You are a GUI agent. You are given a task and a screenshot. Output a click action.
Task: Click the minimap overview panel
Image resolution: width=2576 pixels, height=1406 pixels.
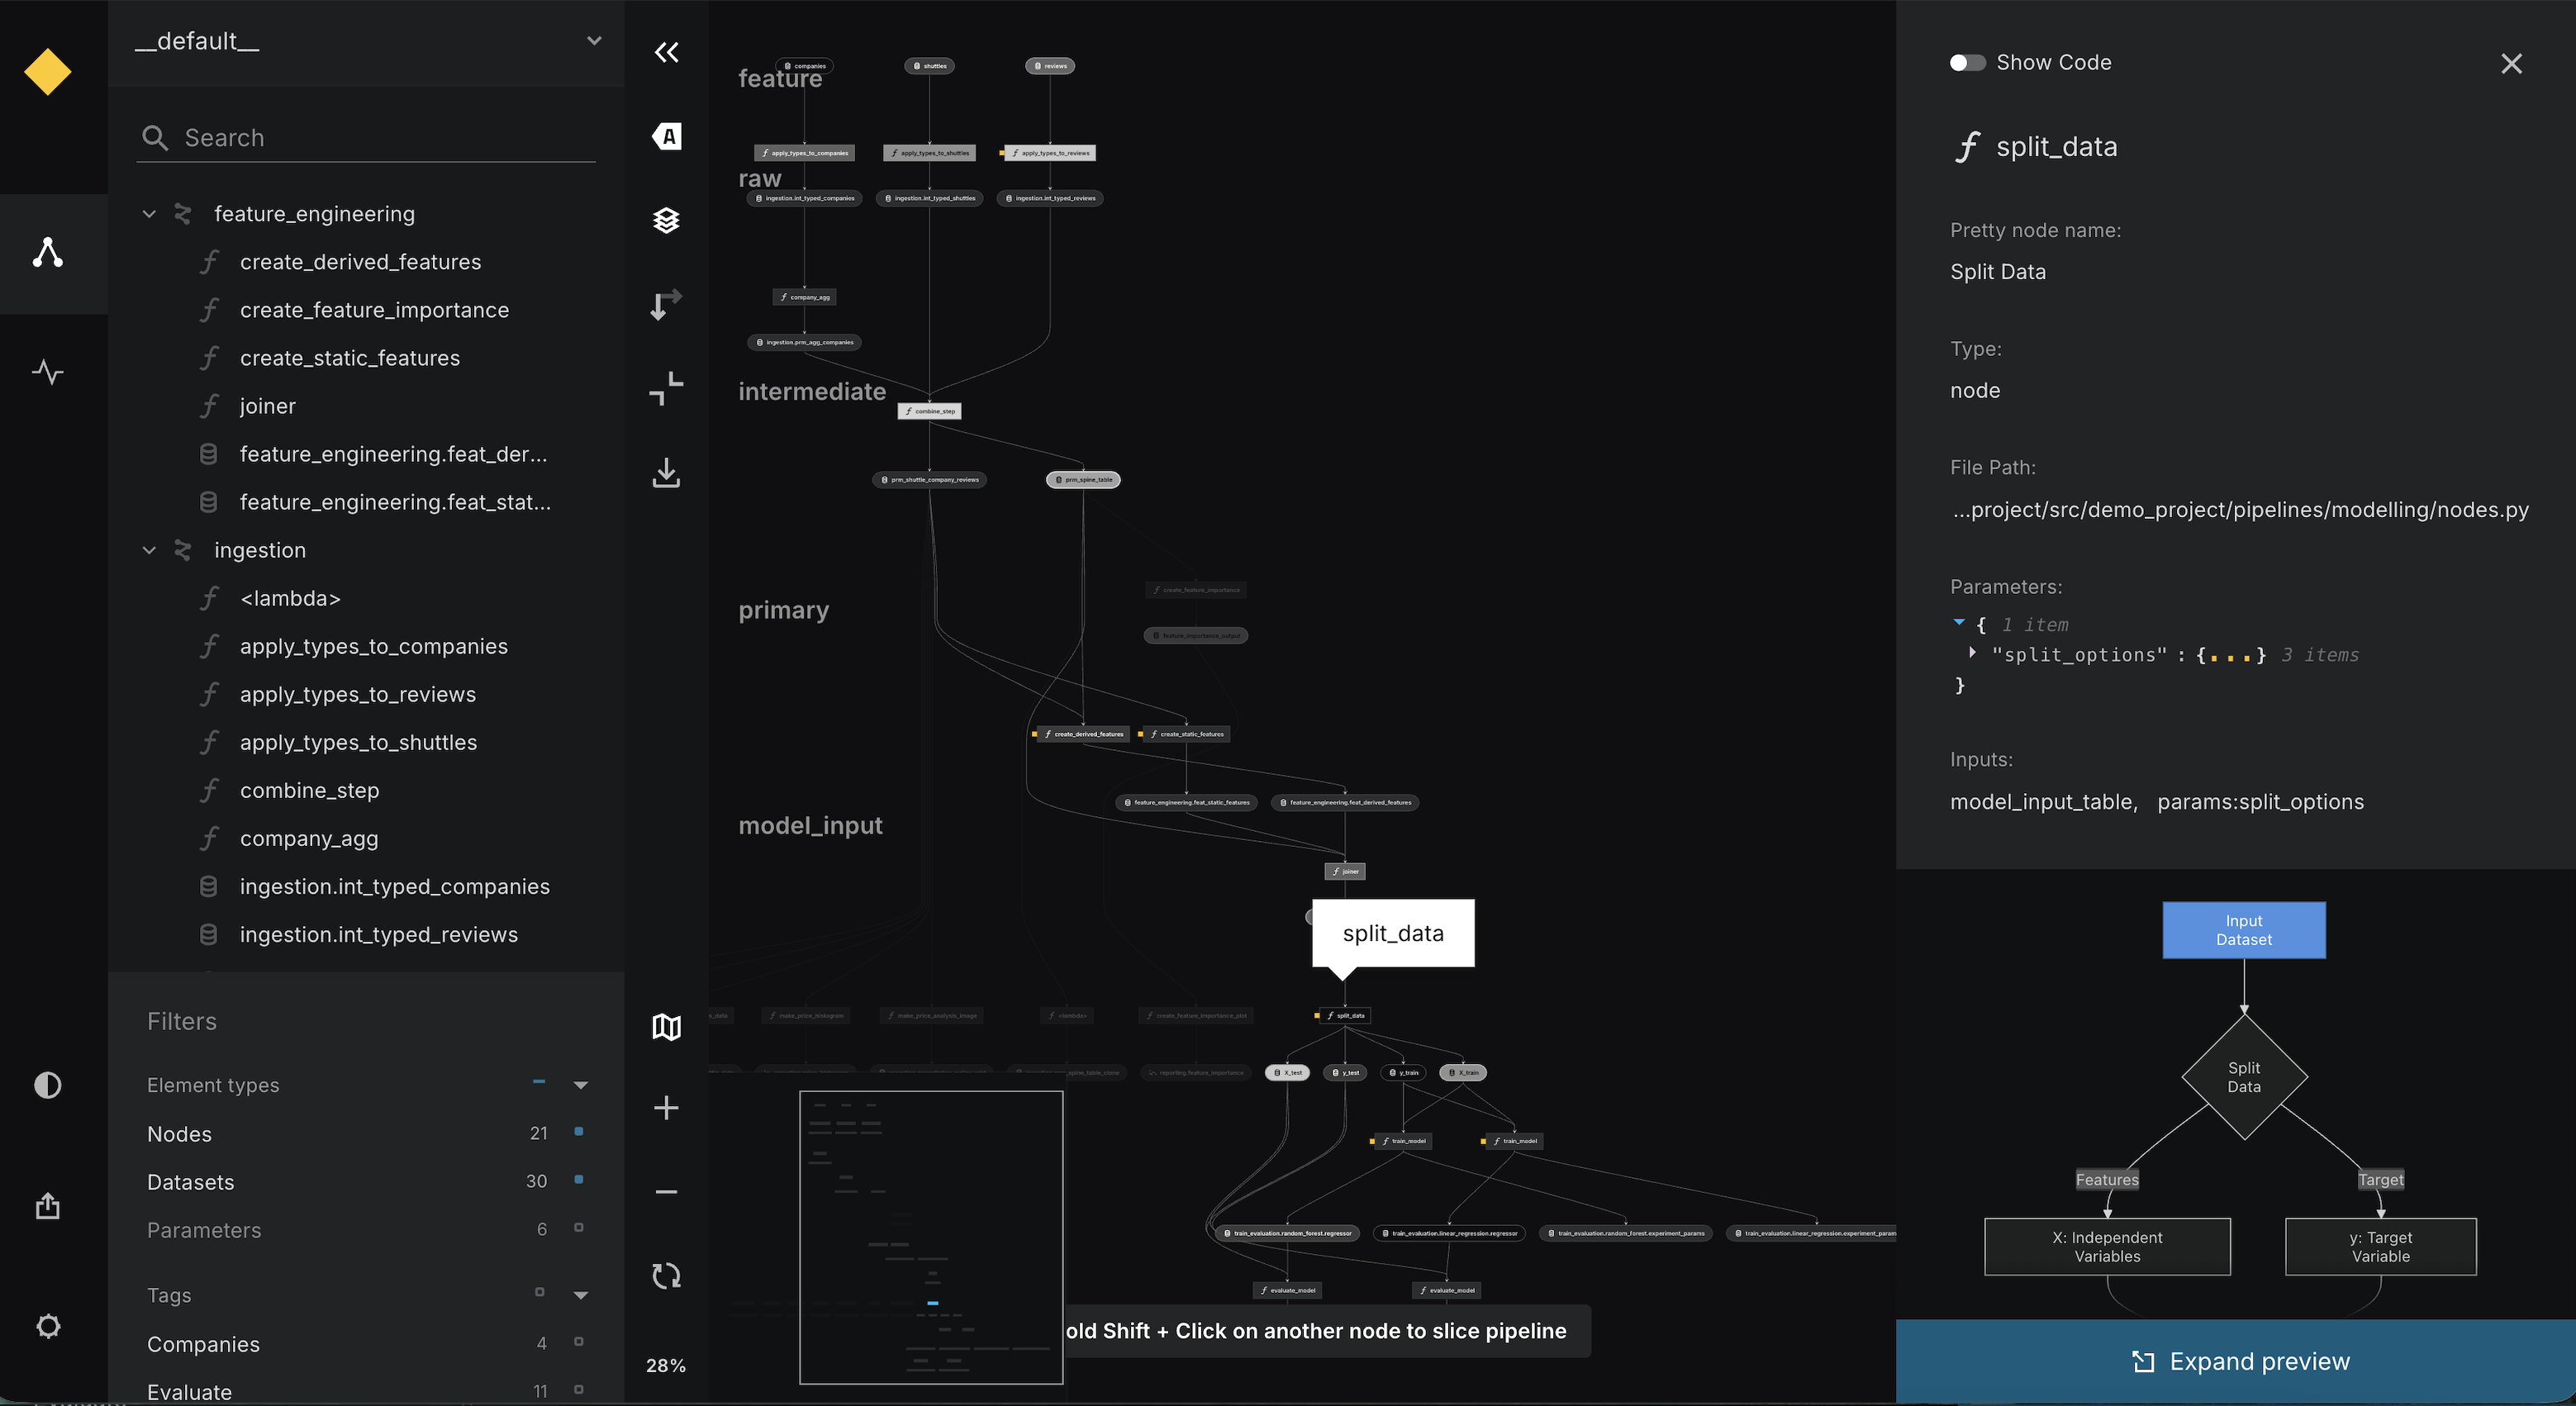click(931, 1238)
